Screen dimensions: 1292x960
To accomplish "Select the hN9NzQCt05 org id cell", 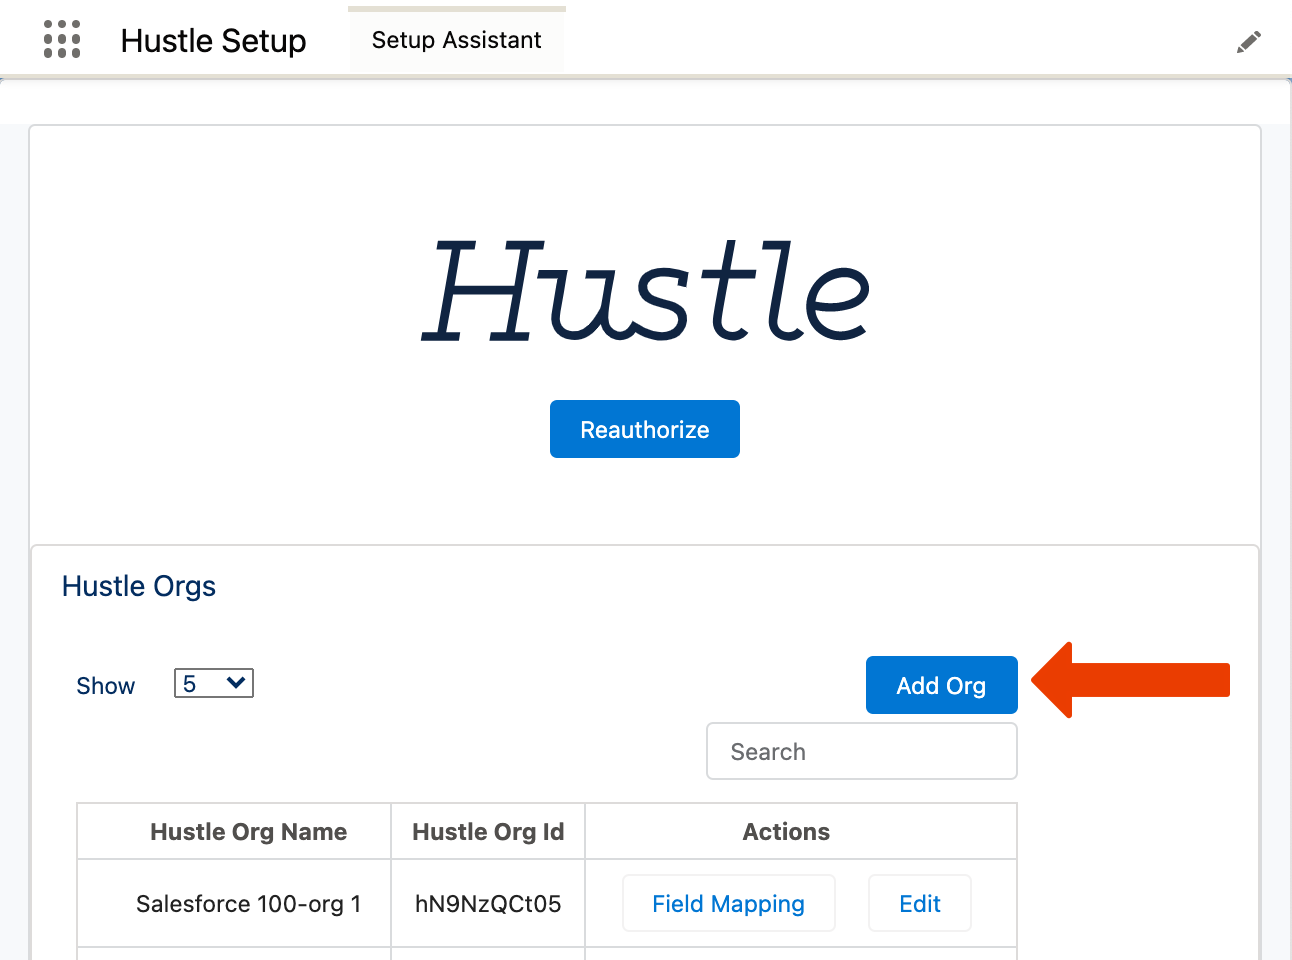I will [488, 903].
